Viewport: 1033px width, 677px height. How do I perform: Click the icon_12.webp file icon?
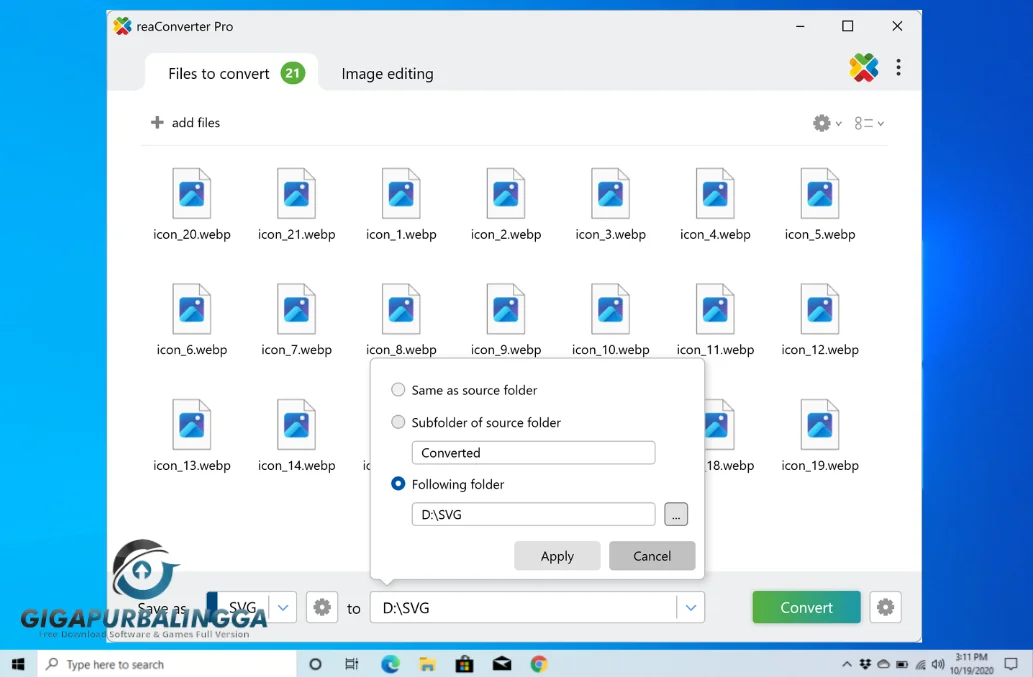(820, 309)
